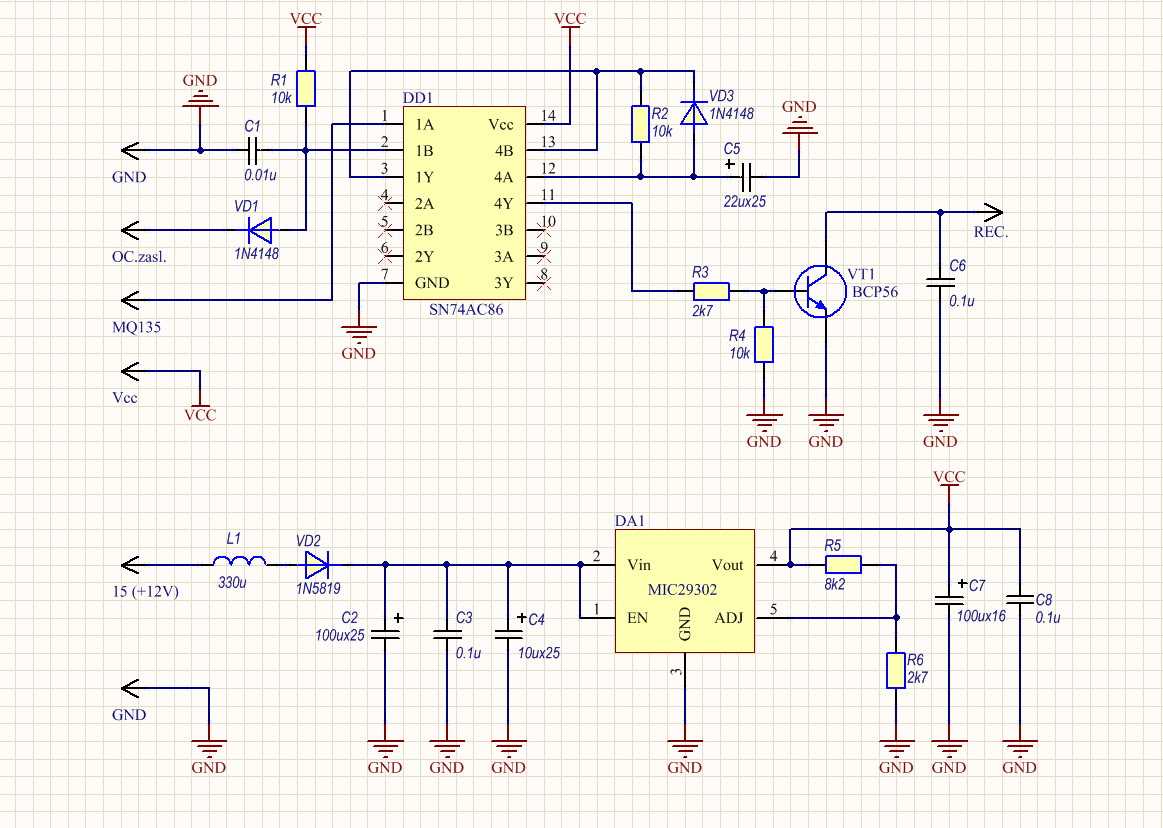The image size is (1163, 828).
Task: Click the GND symbol below DD1 pin 7
Action: (x=359, y=342)
